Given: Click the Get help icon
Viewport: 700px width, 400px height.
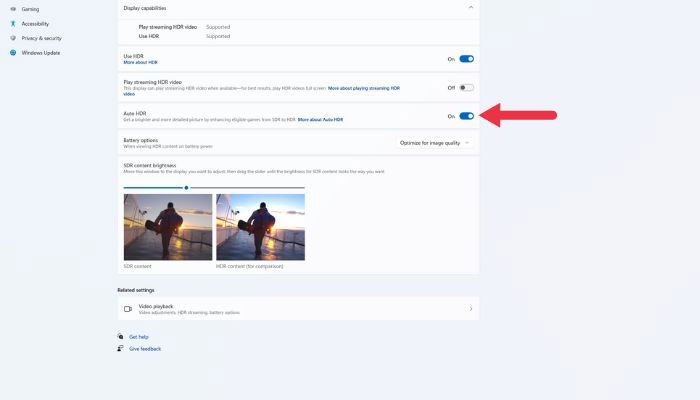Looking at the screenshot, I should point(121,336).
